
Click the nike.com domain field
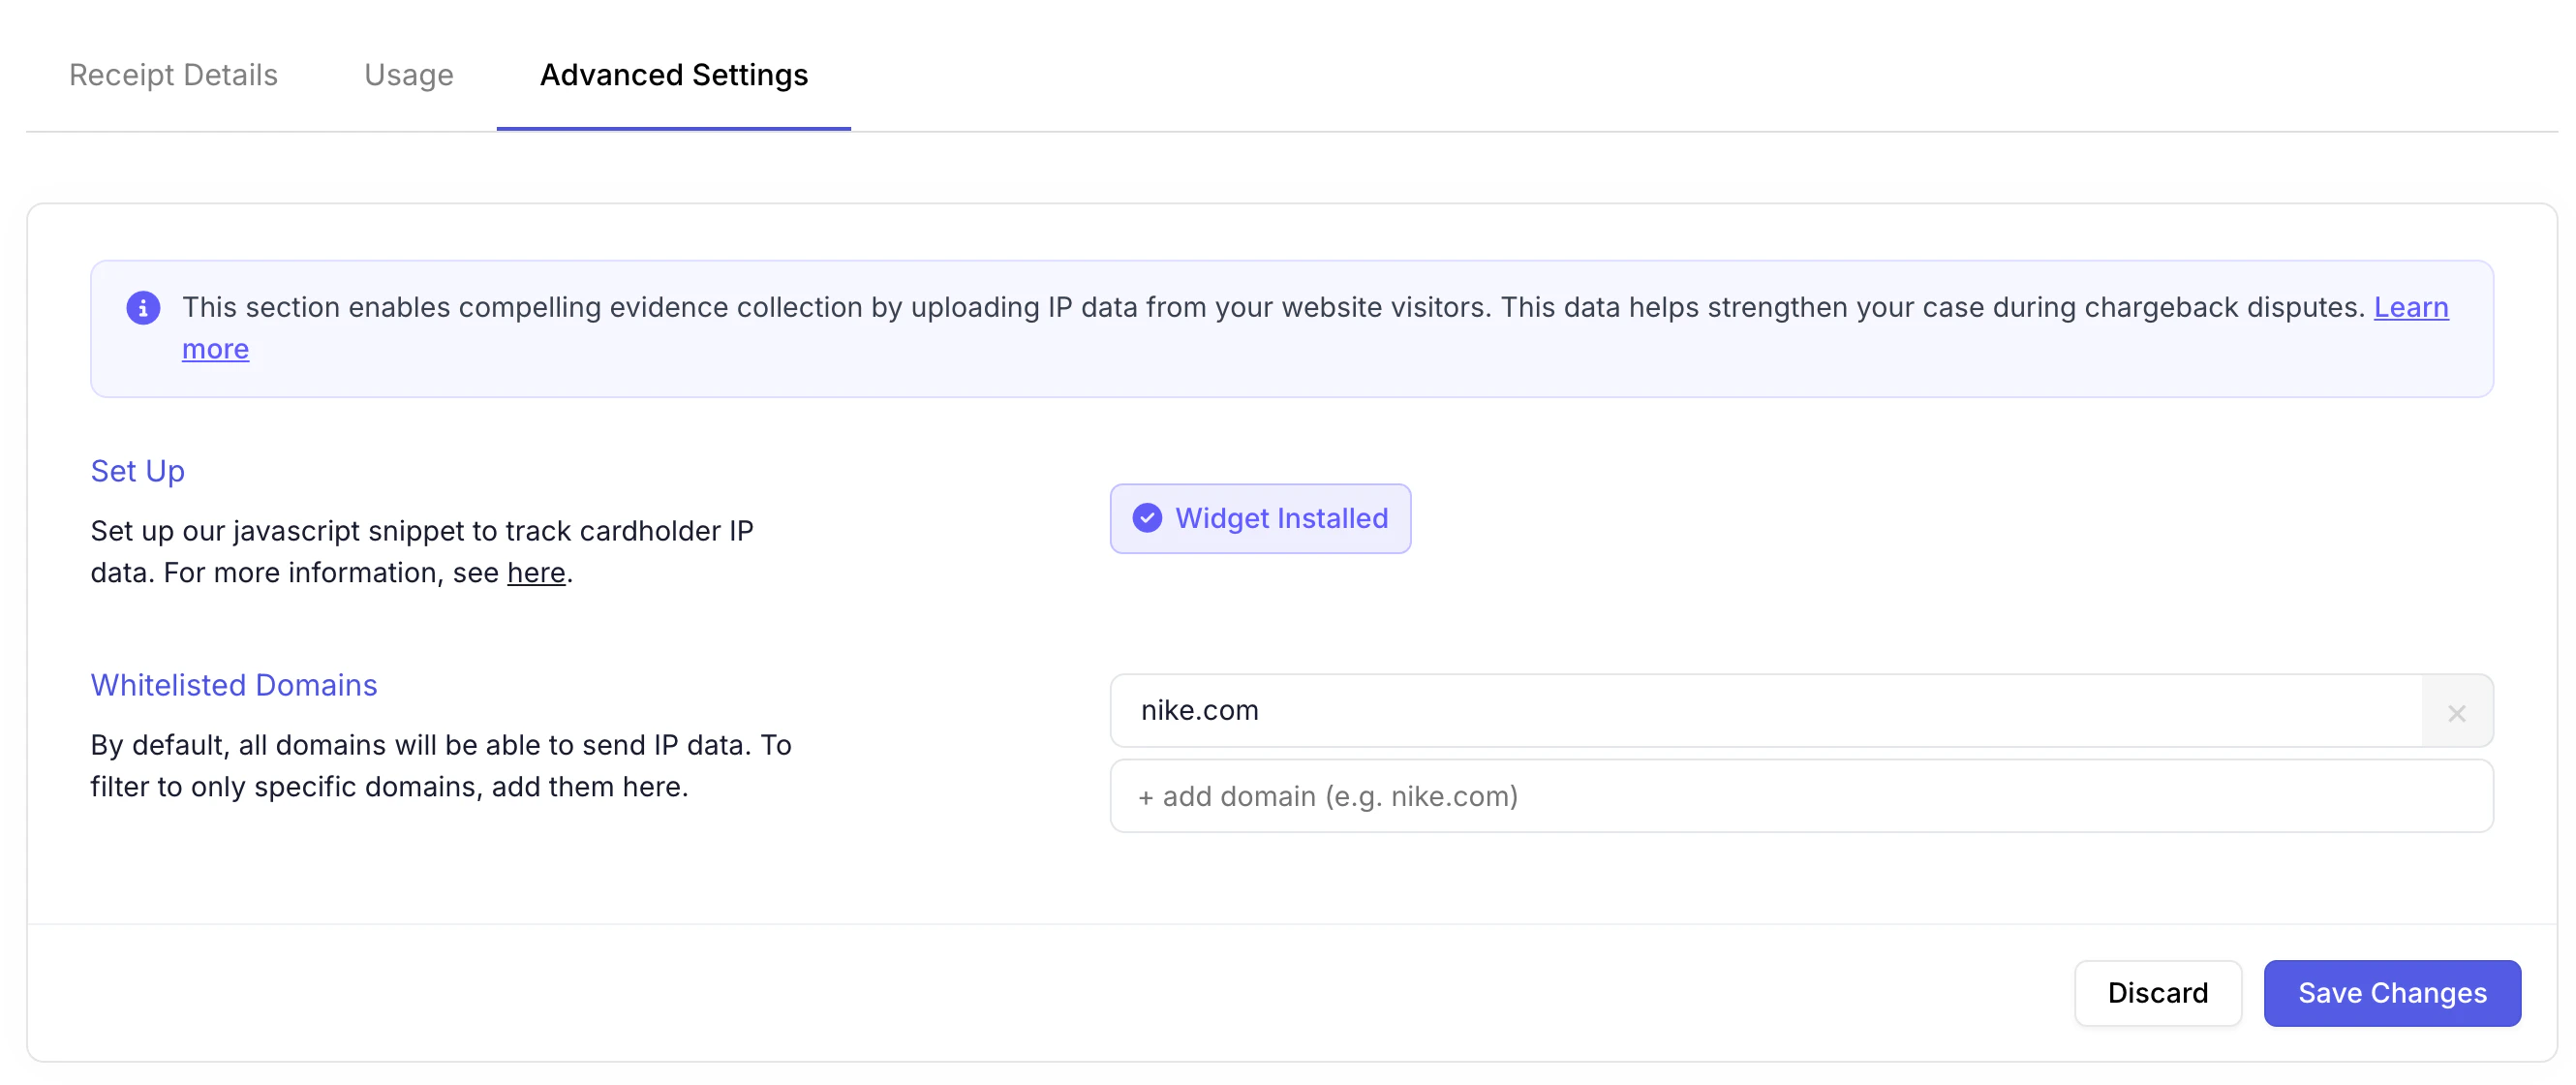tap(1765, 710)
